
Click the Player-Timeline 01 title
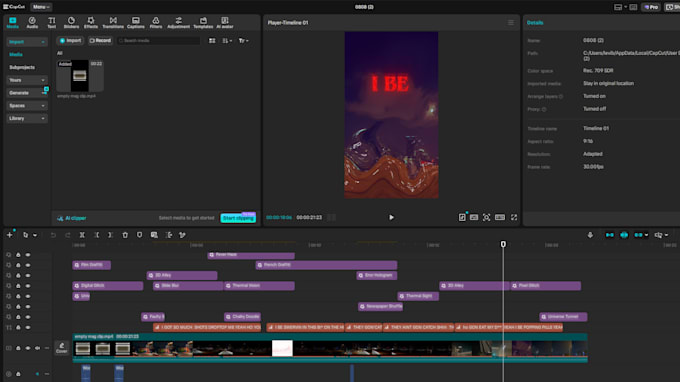(x=288, y=23)
